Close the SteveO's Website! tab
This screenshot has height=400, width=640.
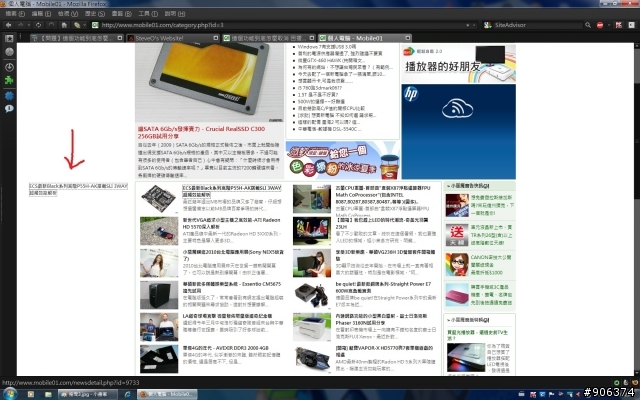[216, 38]
